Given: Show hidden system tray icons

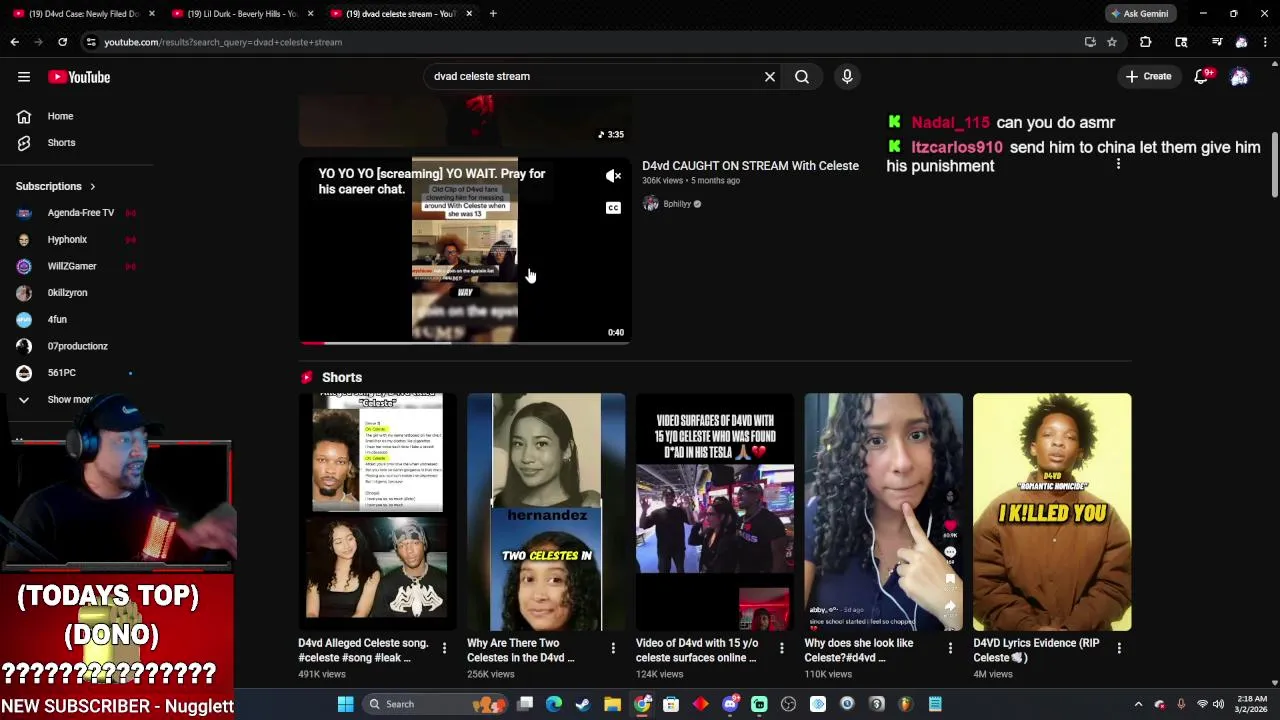Looking at the screenshot, I should coord(1138,704).
